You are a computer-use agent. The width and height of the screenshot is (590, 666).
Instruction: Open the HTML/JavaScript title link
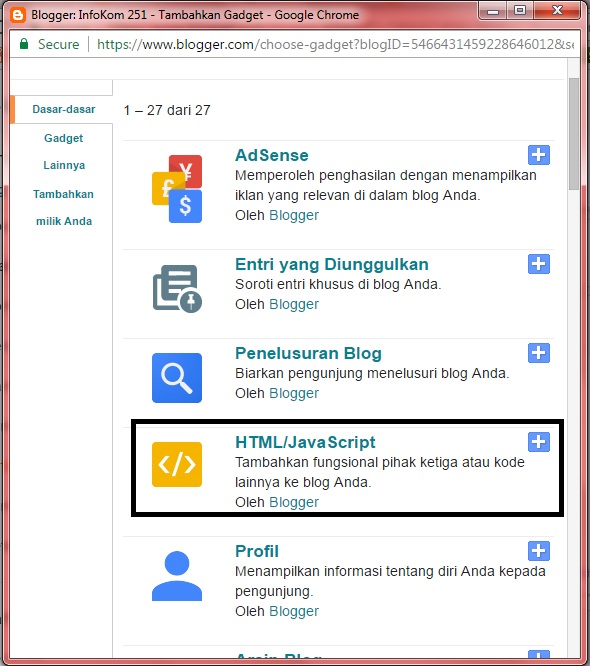pos(305,442)
